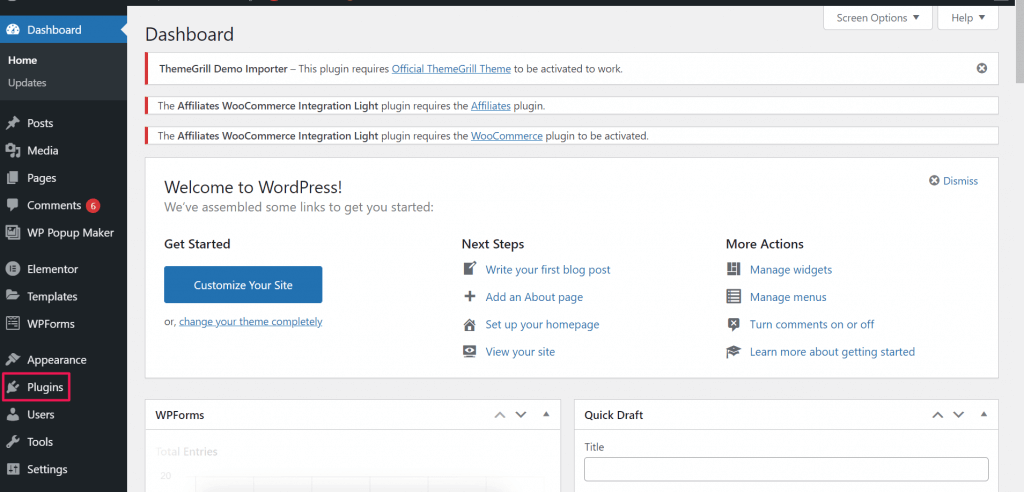Move the WPForms widget up
Viewport: 1024px width, 492px height.
[500, 414]
